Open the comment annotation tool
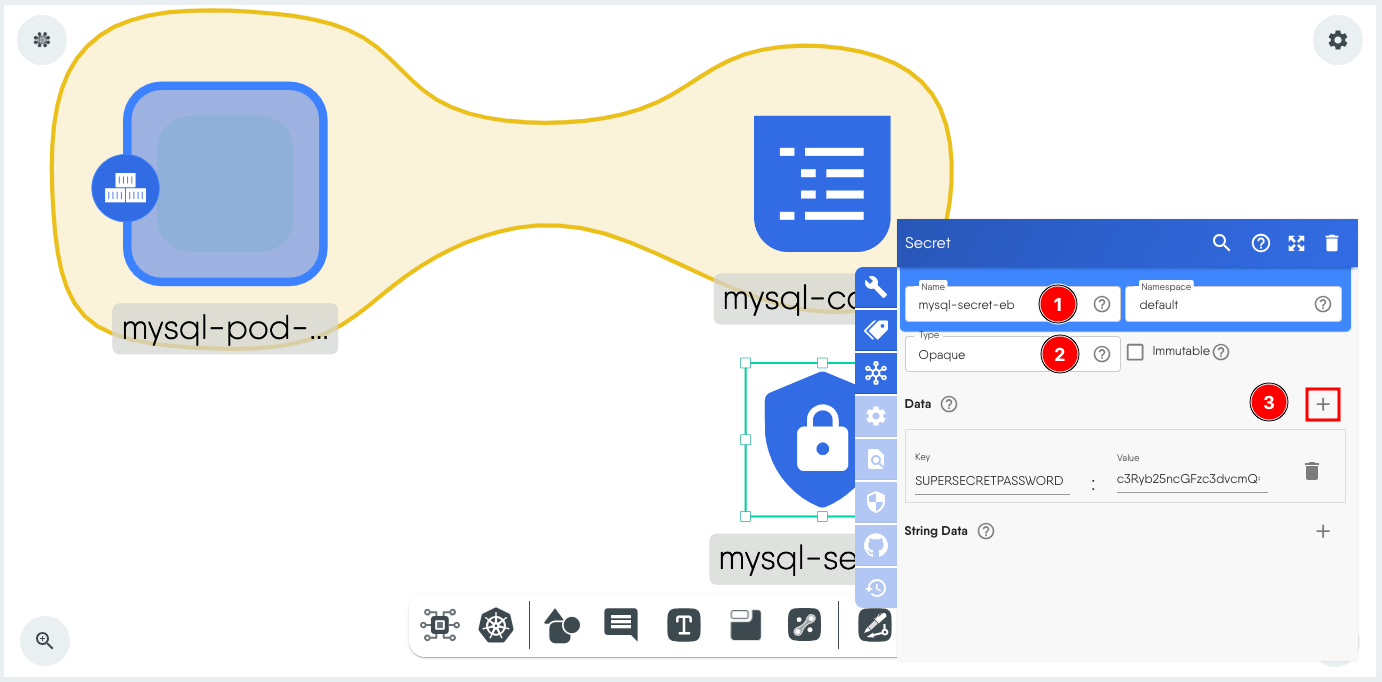The width and height of the screenshot is (1382, 682). coord(622,624)
